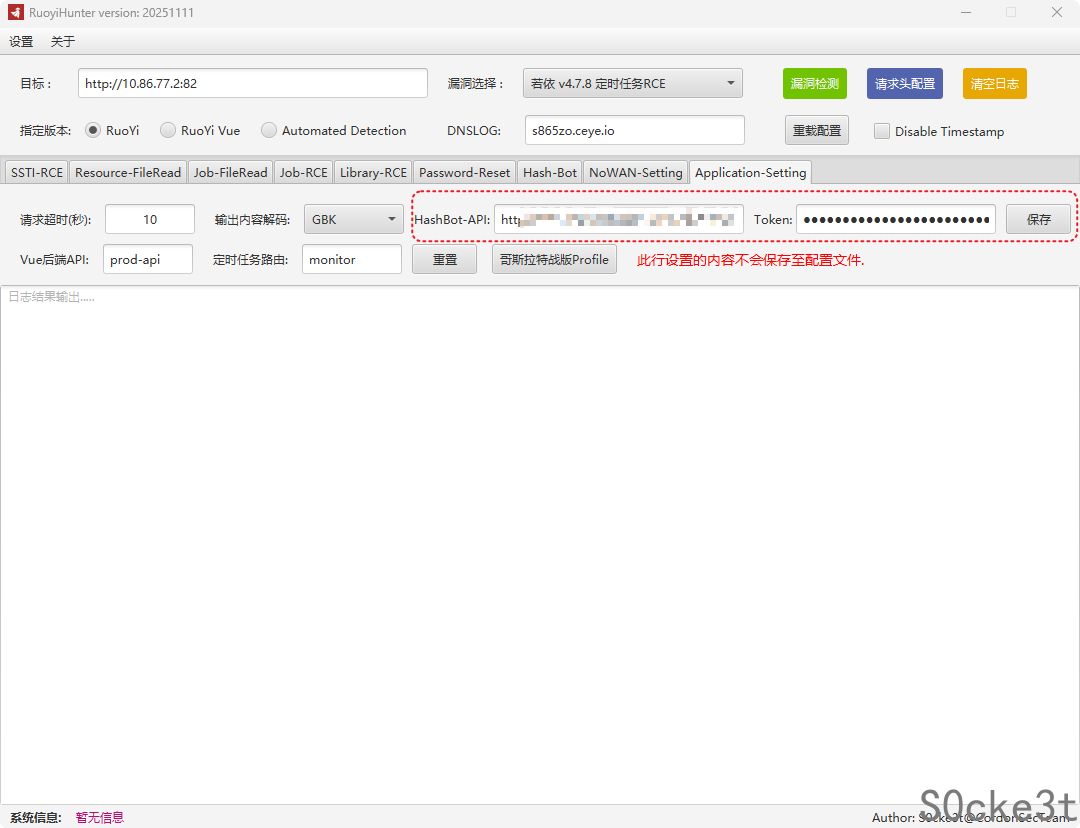Switch to the Resource-FileRead tab
1080x828 pixels.
(128, 172)
